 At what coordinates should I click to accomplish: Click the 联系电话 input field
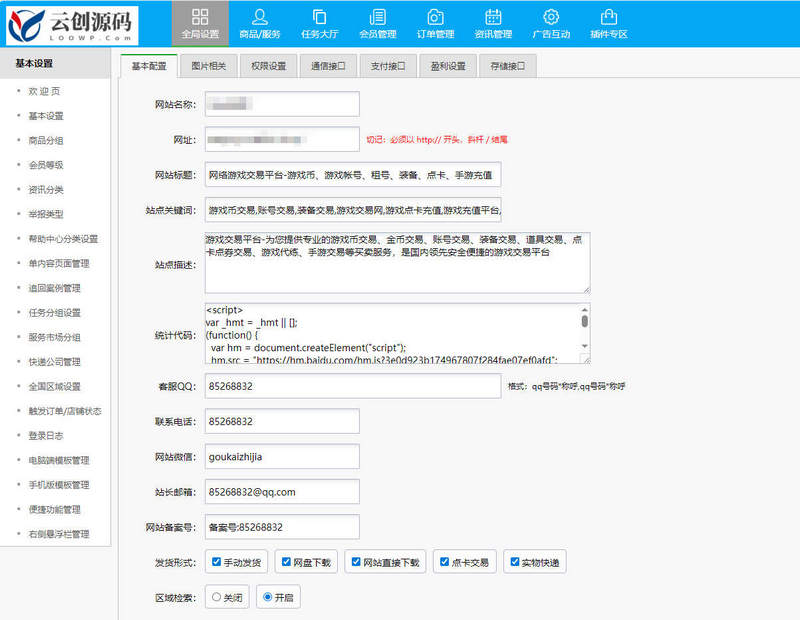pos(282,421)
